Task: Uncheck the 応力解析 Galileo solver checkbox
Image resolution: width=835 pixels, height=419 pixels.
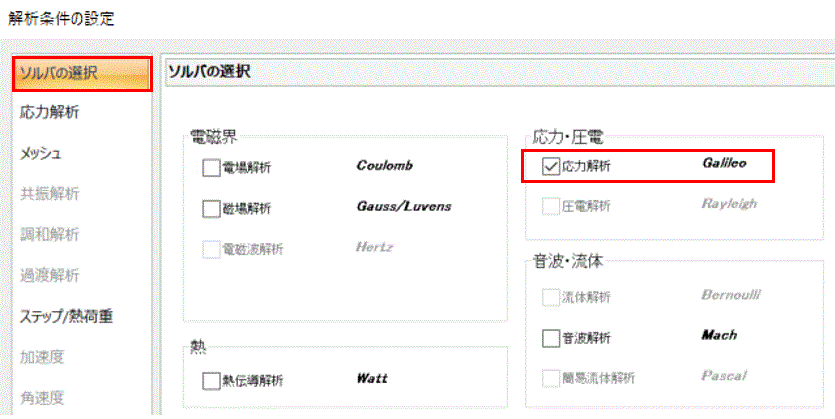Action: 550,167
